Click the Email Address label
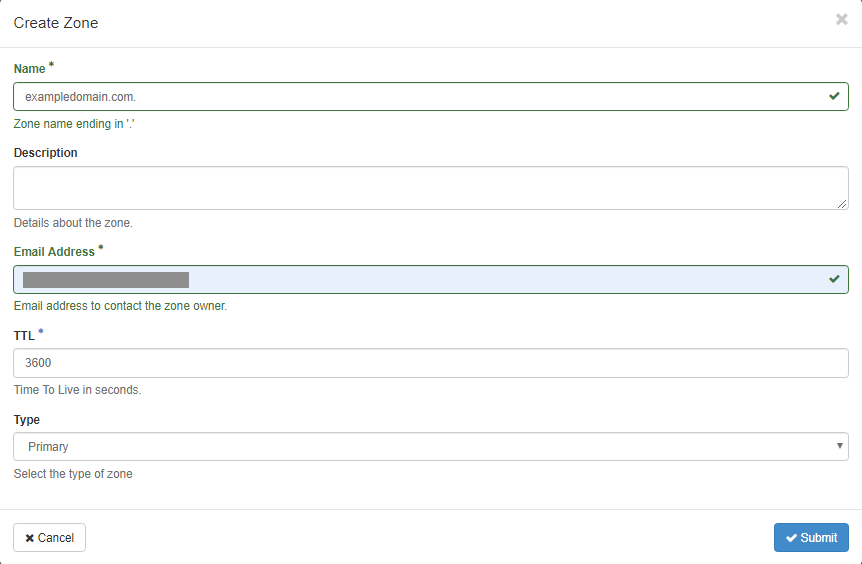The image size is (862, 564). pos(54,252)
